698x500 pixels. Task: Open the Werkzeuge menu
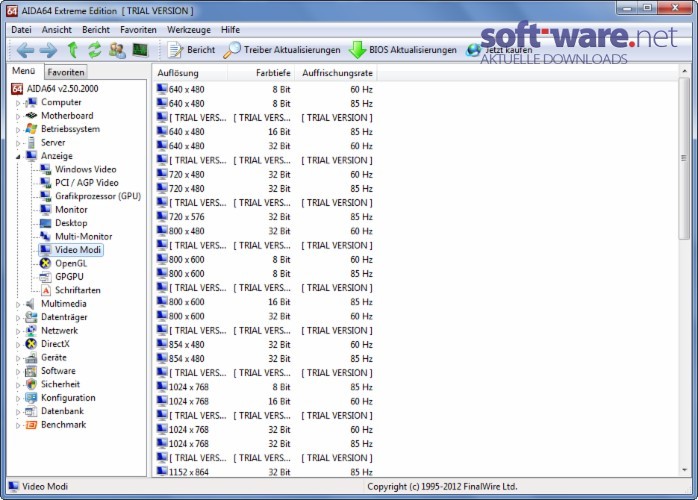[189, 30]
